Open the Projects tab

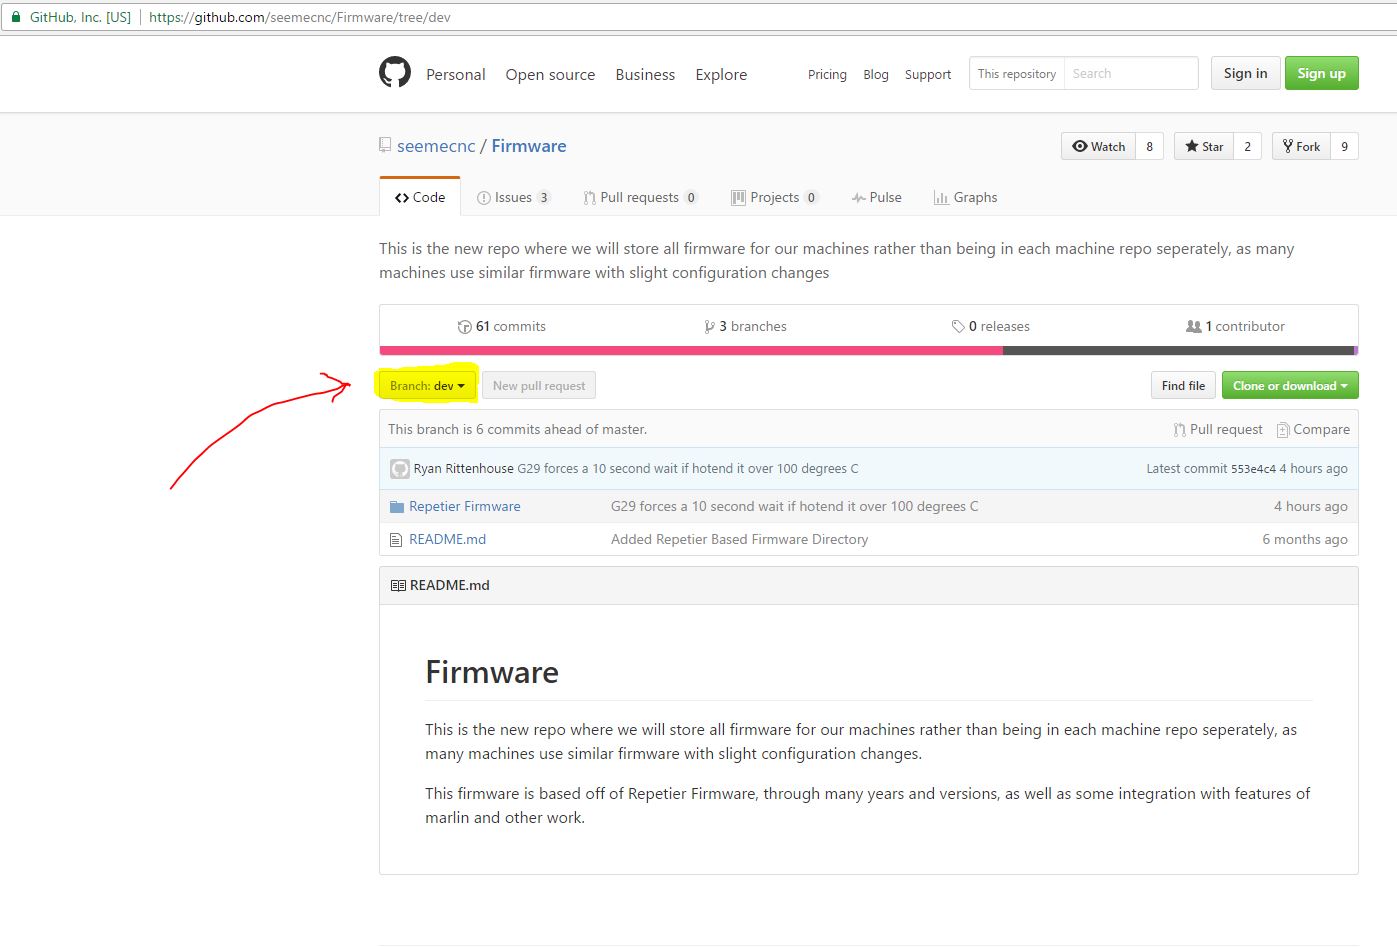point(774,198)
